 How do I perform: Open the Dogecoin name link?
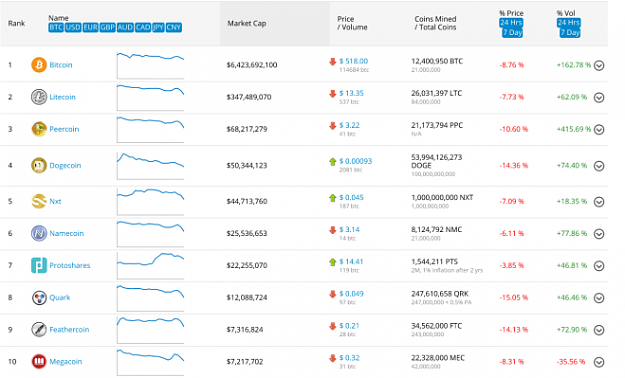pyautogui.click(x=65, y=165)
